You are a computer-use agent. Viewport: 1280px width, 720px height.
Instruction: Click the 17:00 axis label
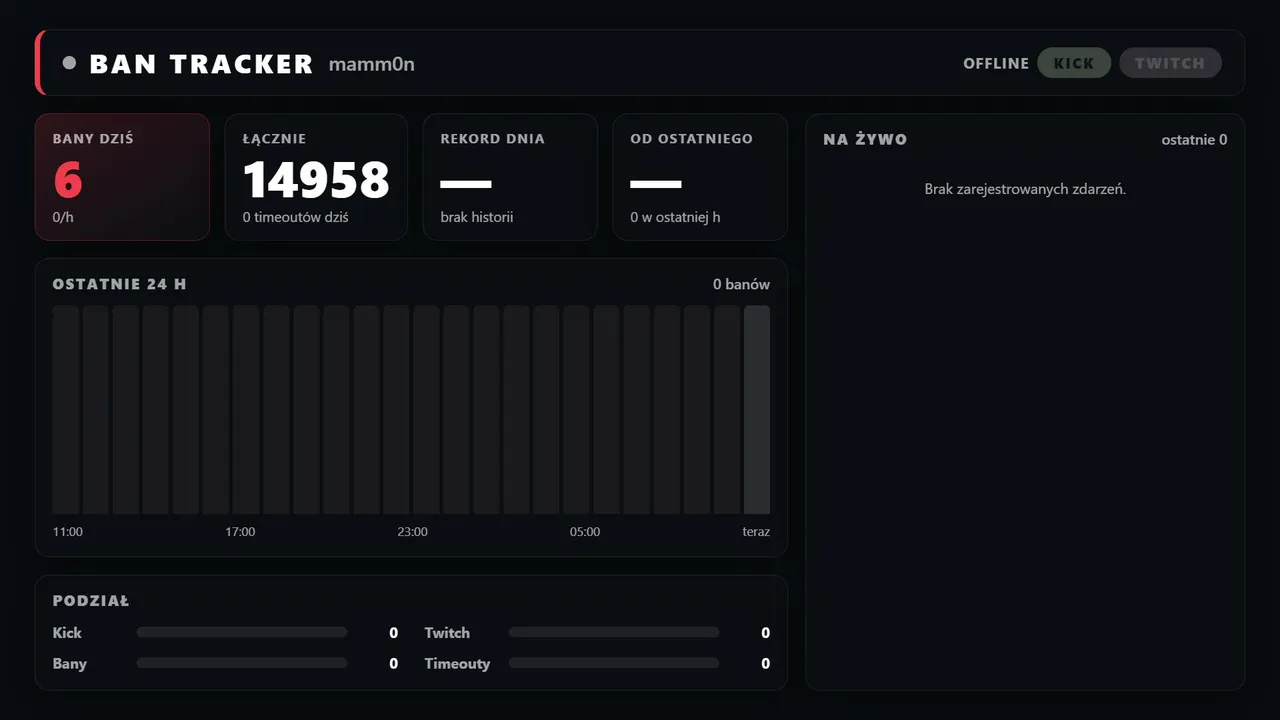pos(240,532)
